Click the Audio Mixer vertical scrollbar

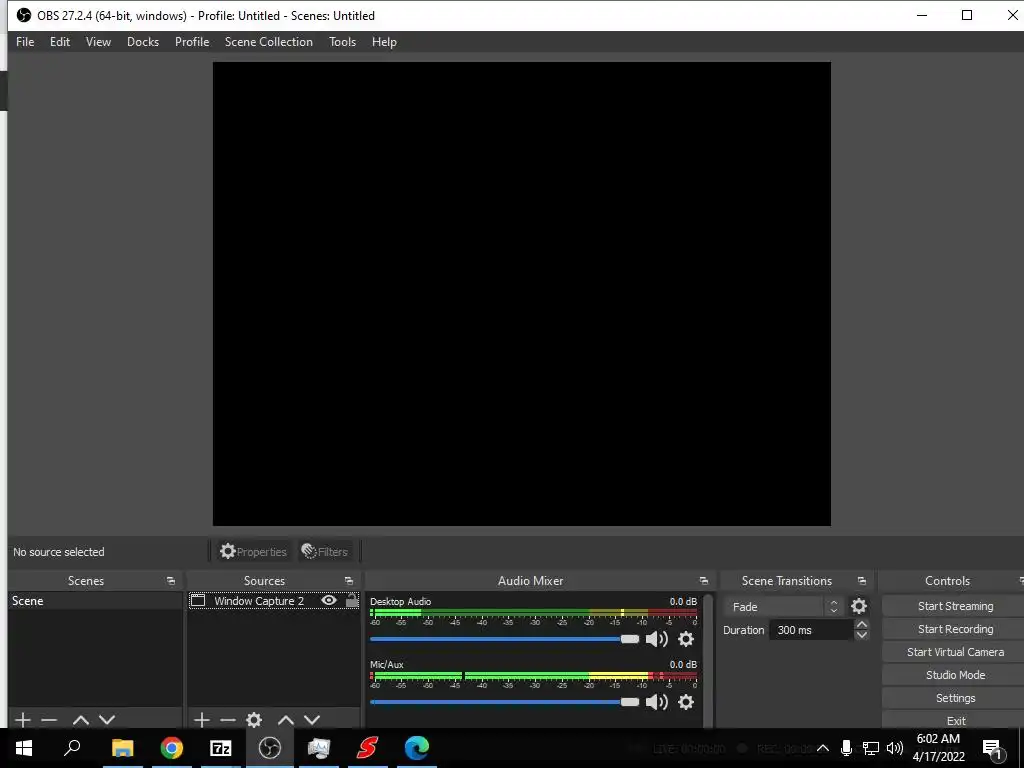click(708, 660)
